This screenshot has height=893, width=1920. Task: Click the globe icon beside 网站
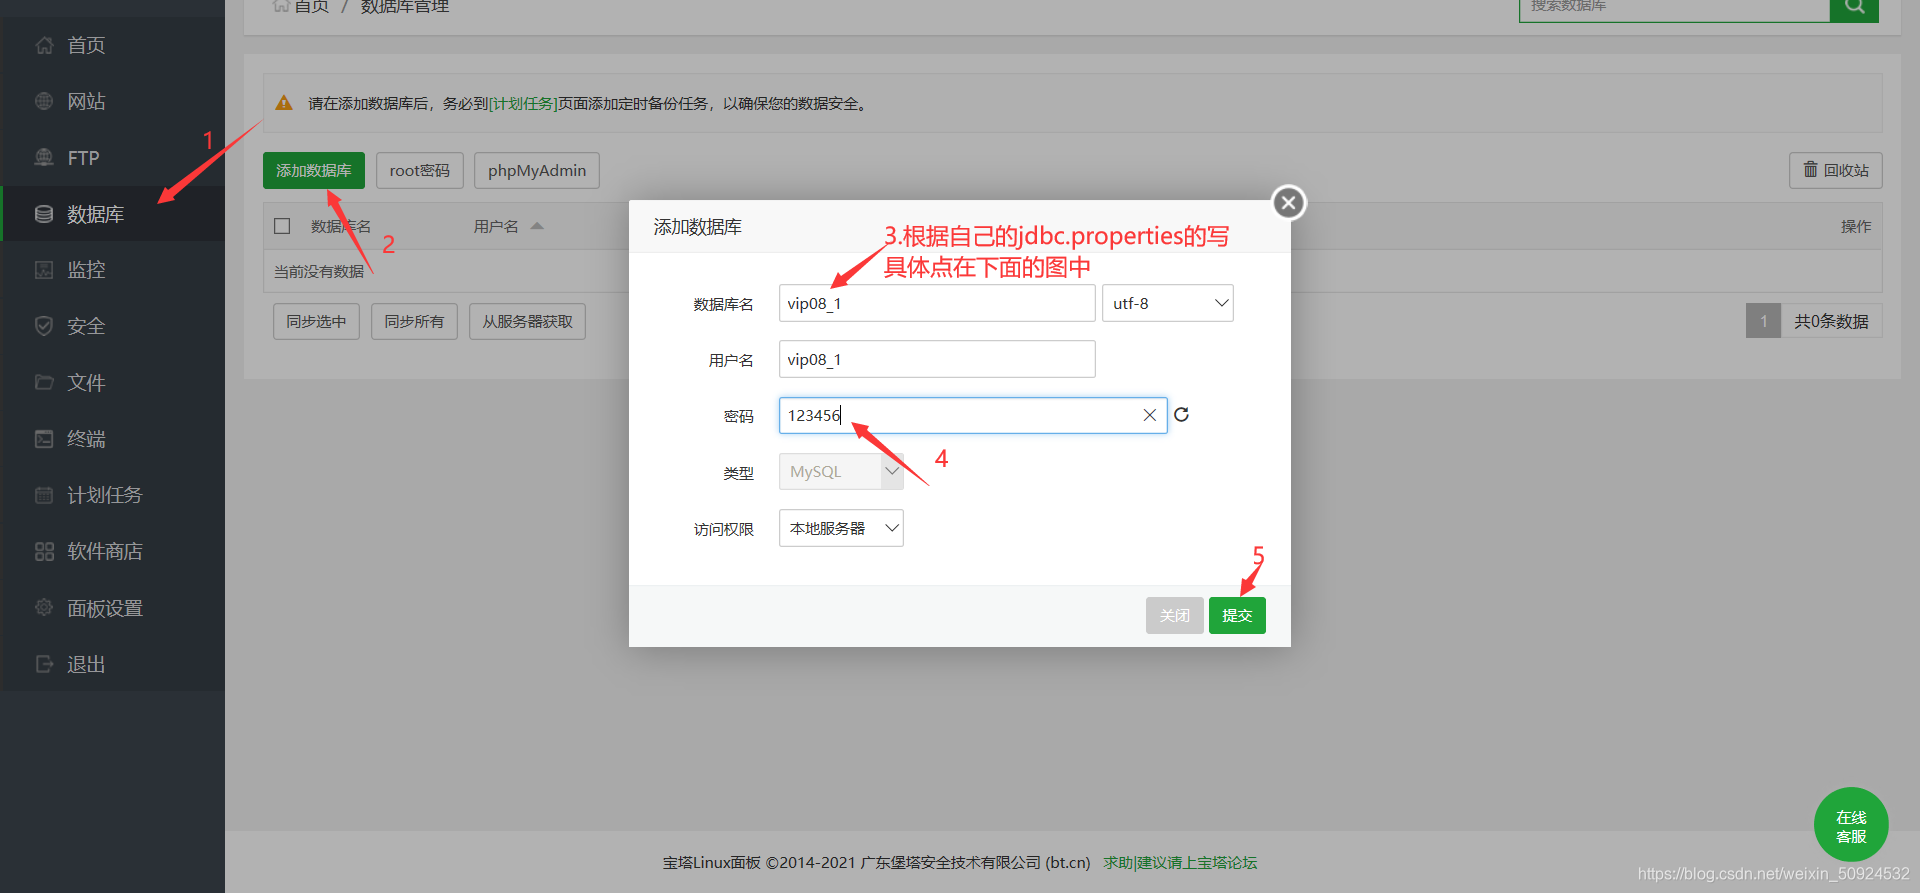44,101
